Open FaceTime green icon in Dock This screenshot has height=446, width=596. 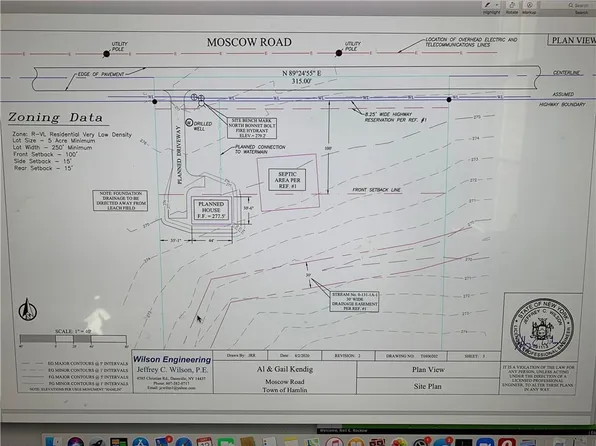tap(226, 442)
